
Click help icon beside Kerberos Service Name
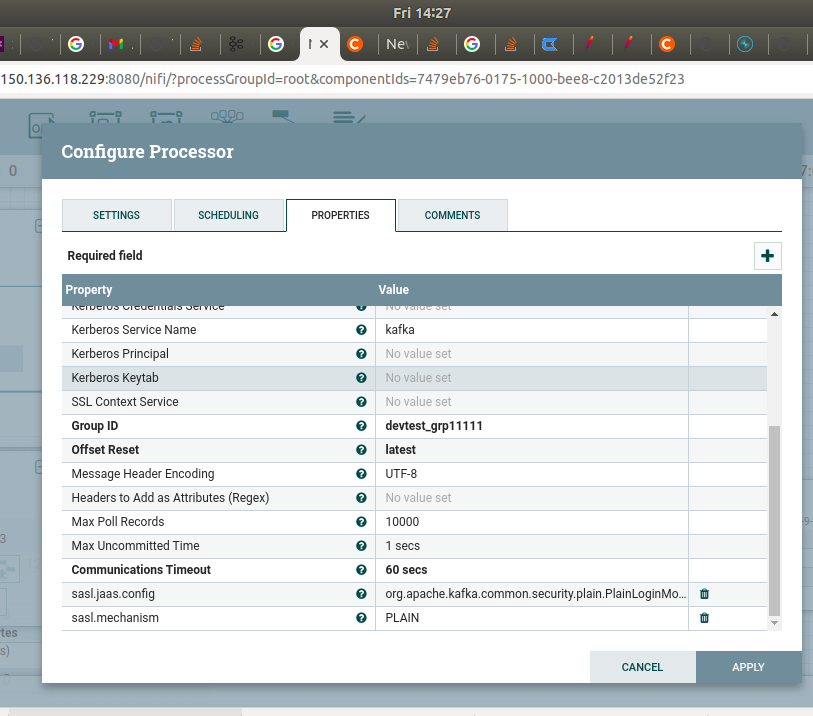[361, 330]
